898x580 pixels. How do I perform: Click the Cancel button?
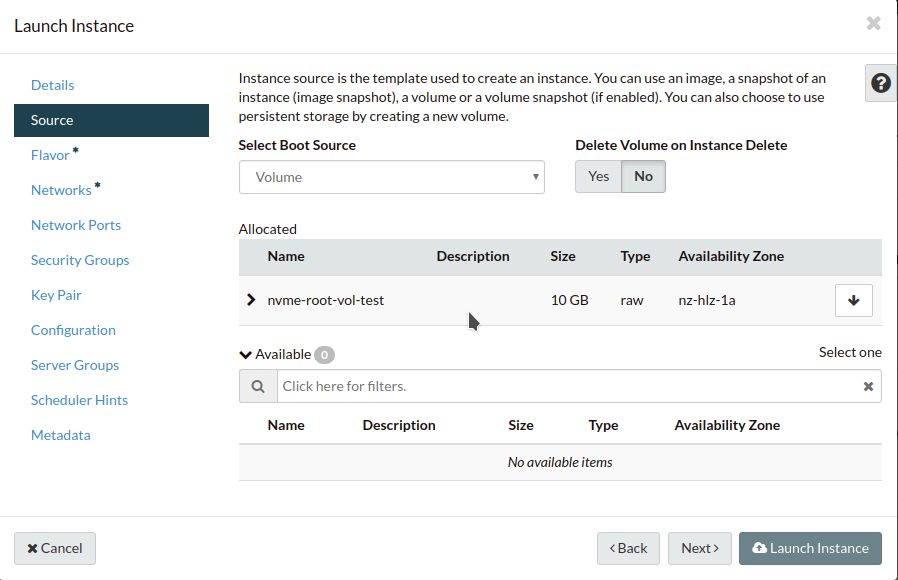[x=55, y=548]
